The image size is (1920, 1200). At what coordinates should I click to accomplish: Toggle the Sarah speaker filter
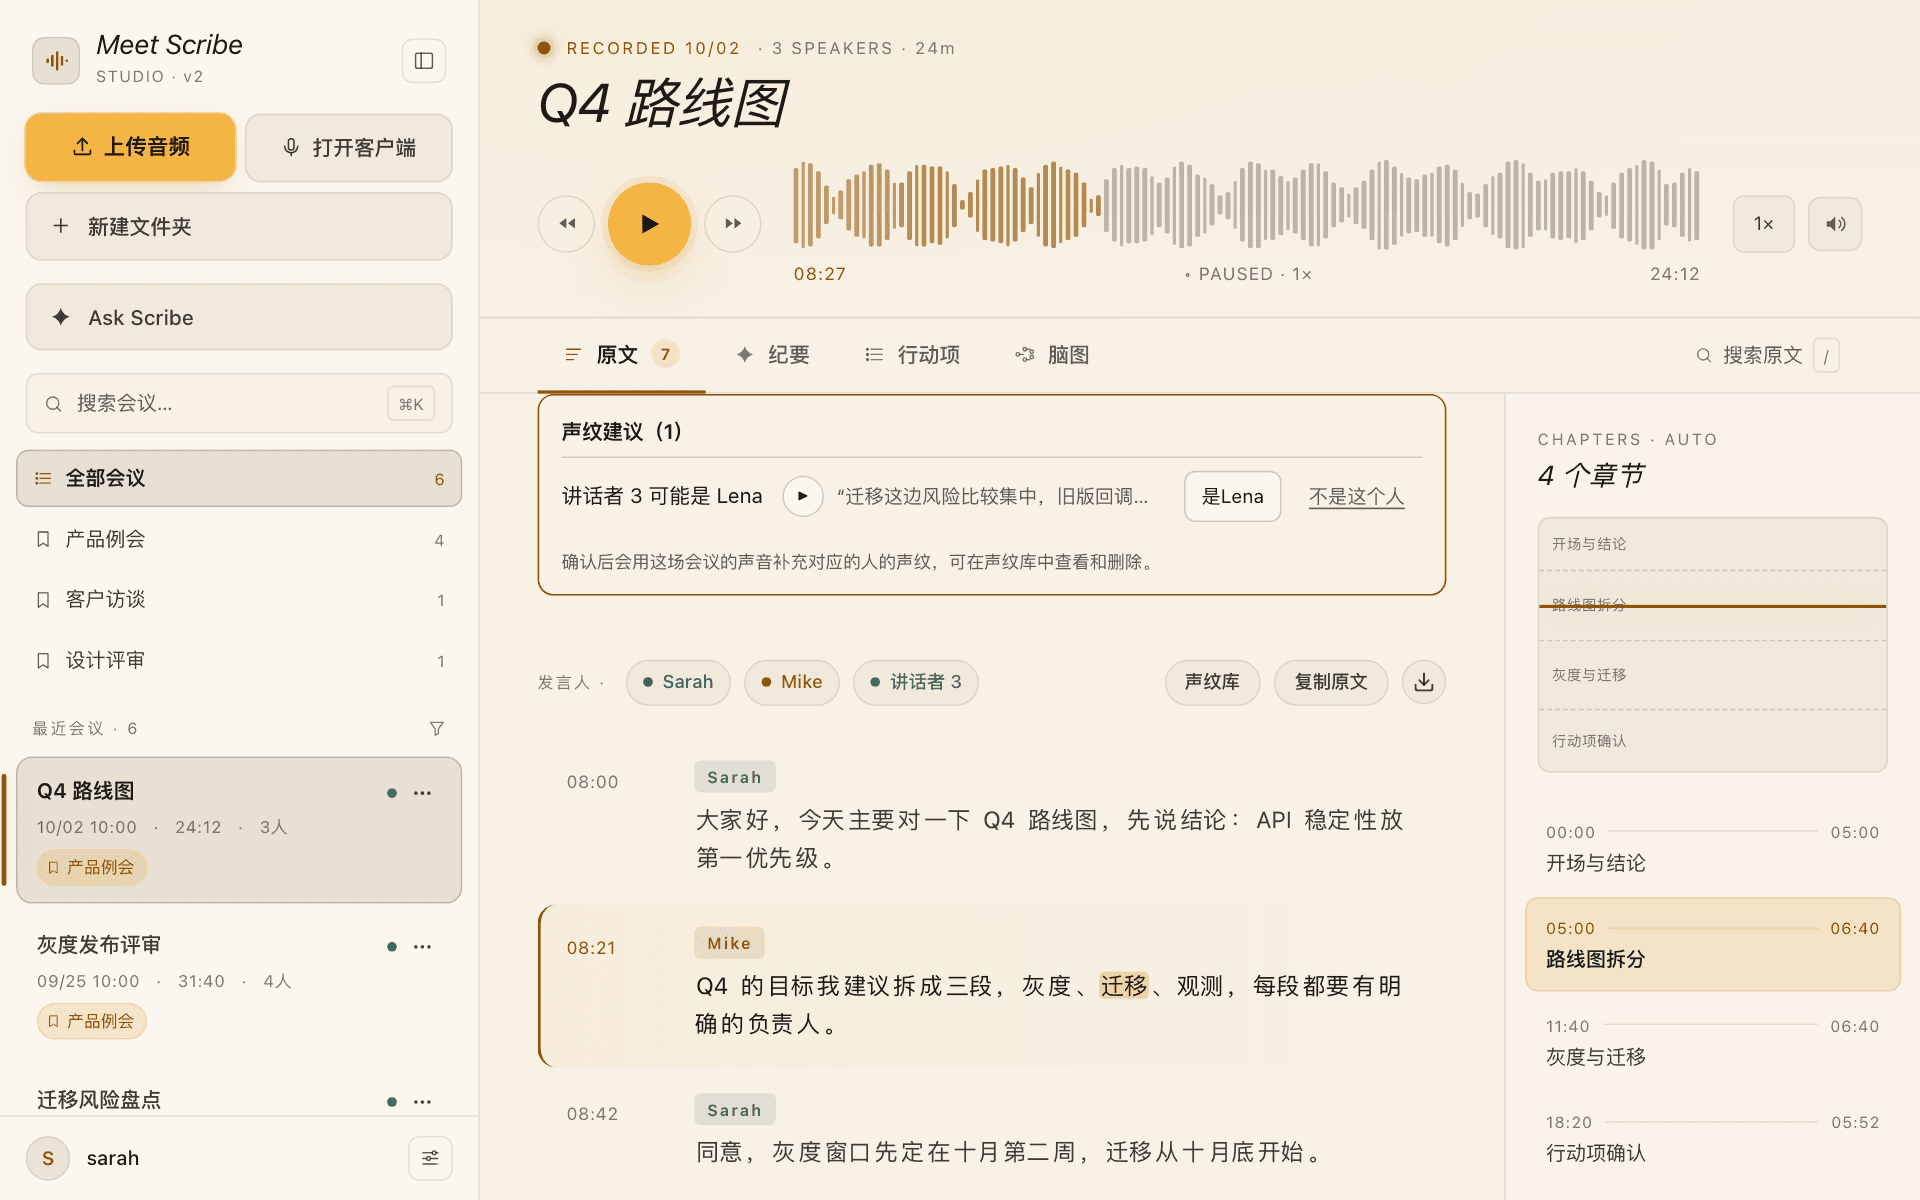pyautogui.click(x=678, y=682)
